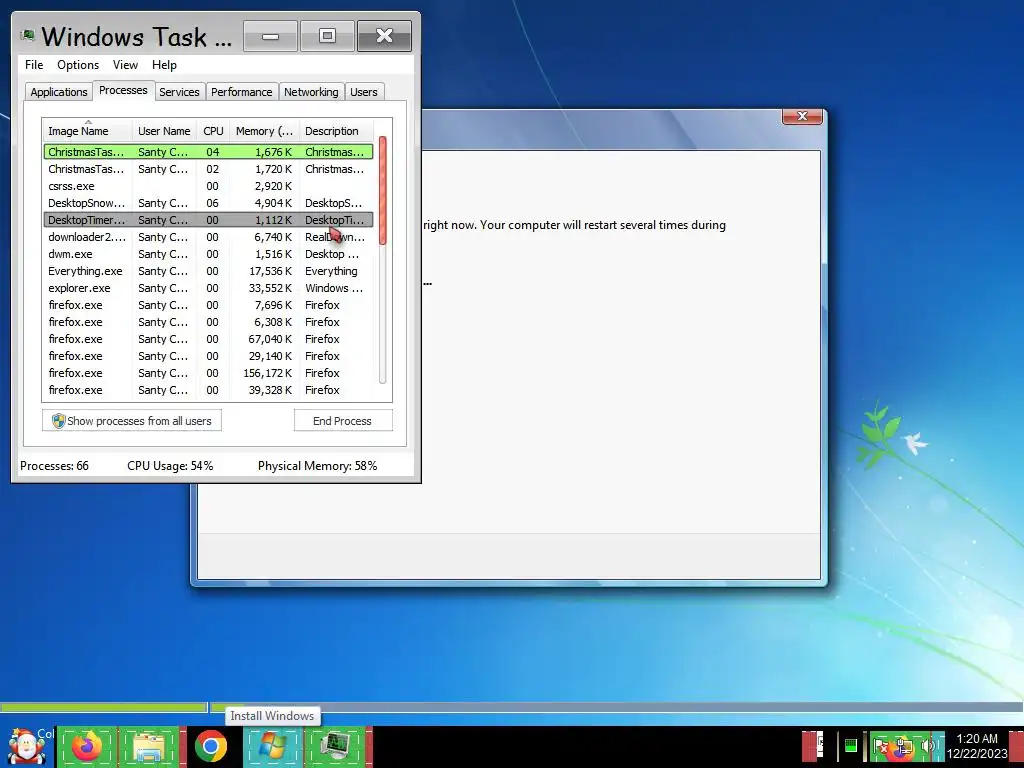
Task: Launch Google Chrome from the taskbar
Action: pos(210,746)
